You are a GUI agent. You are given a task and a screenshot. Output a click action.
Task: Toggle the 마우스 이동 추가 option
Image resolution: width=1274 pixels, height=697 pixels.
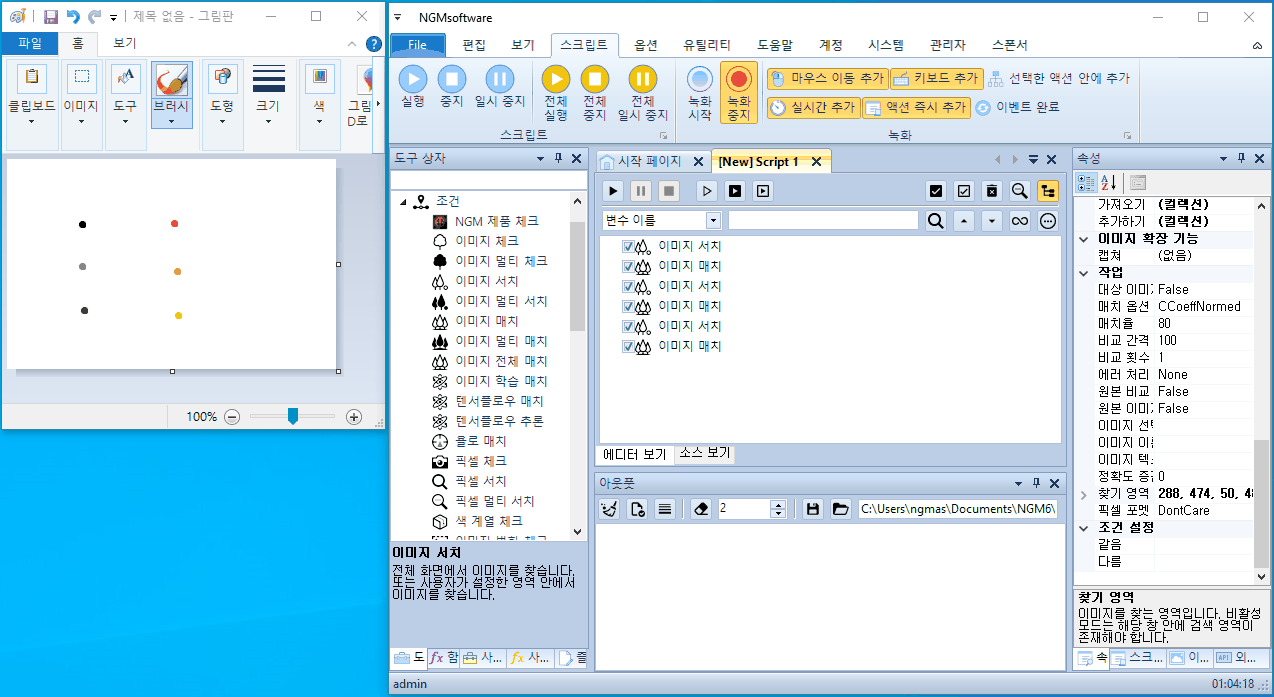tap(826, 78)
